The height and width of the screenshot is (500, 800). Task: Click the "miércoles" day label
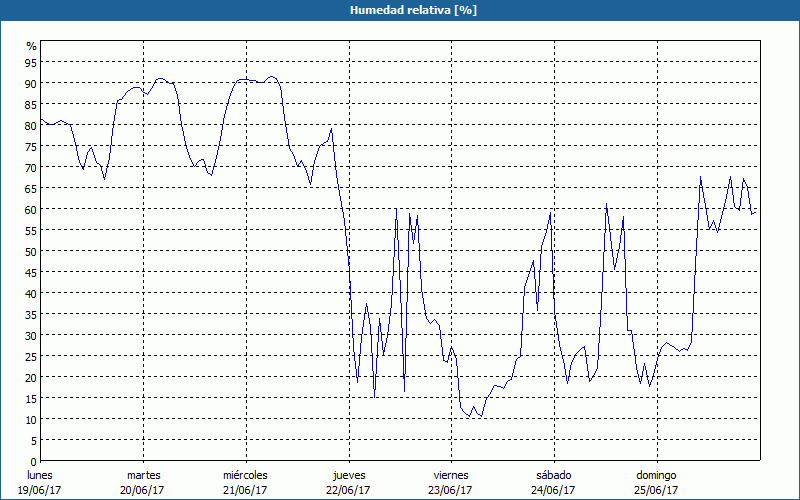coord(245,475)
